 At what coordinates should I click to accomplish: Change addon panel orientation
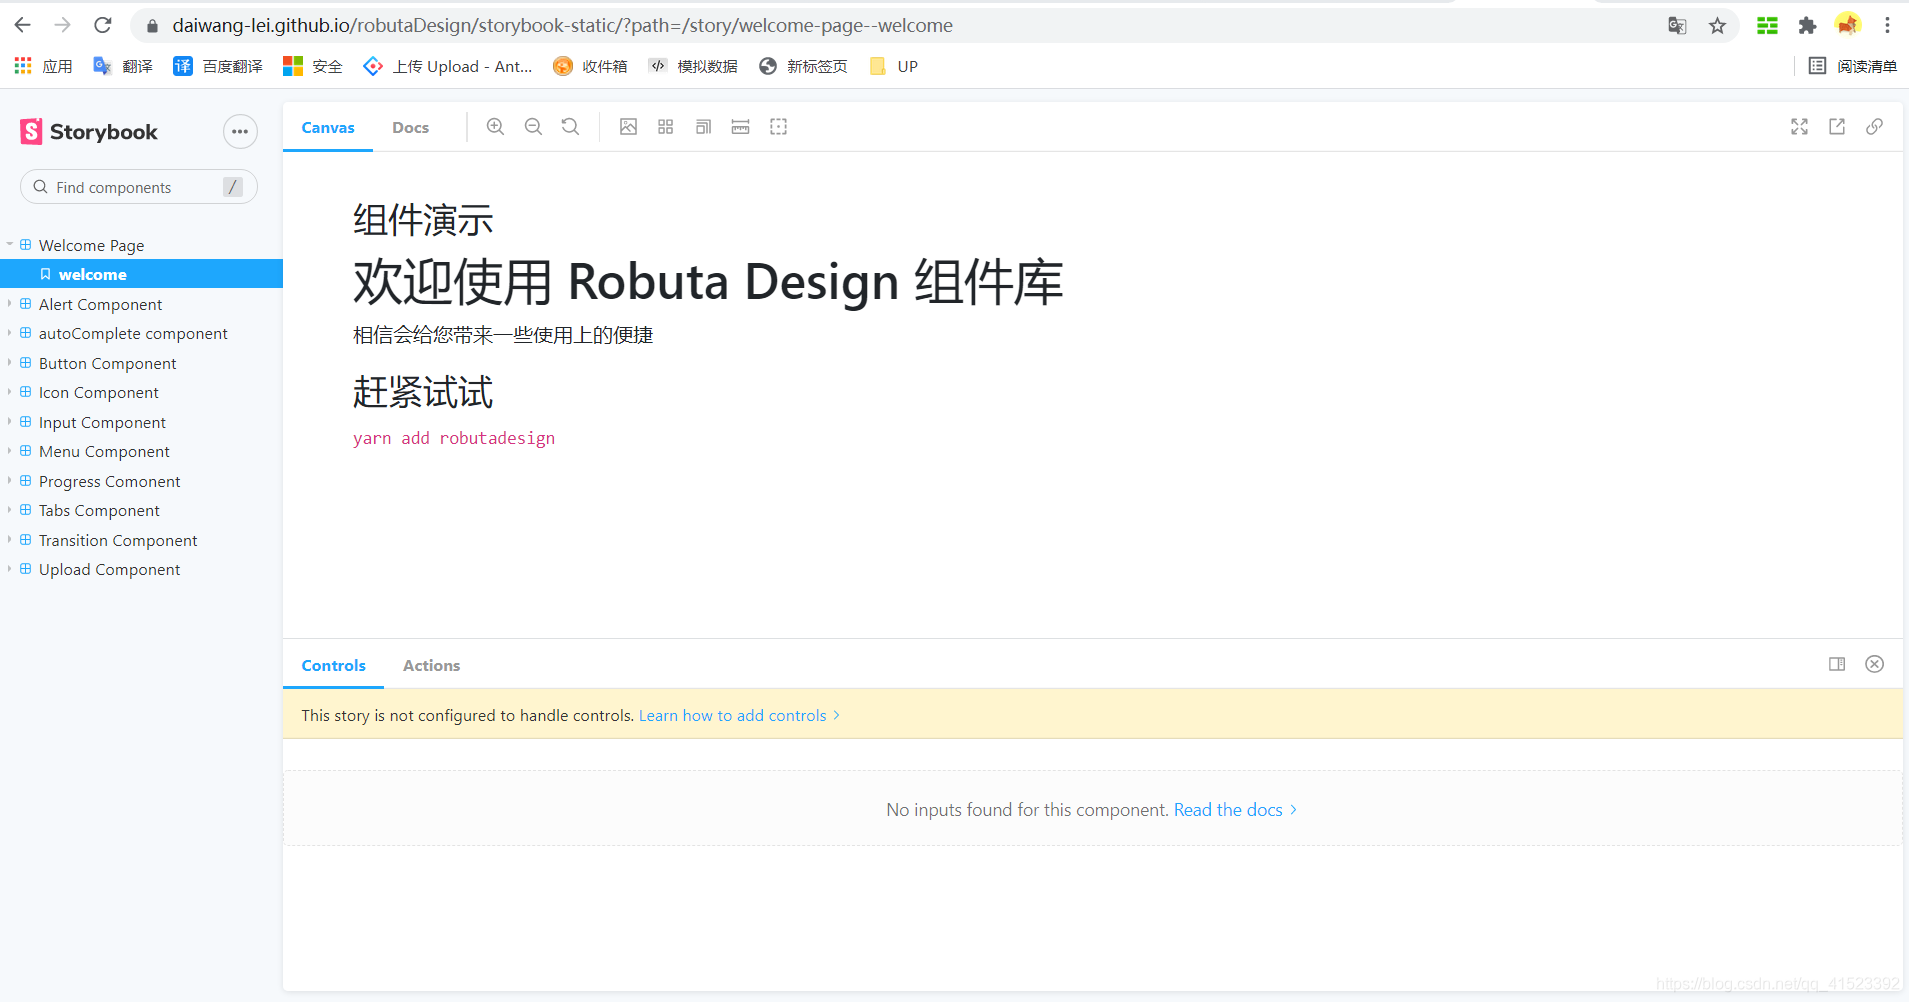(1837, 664)
